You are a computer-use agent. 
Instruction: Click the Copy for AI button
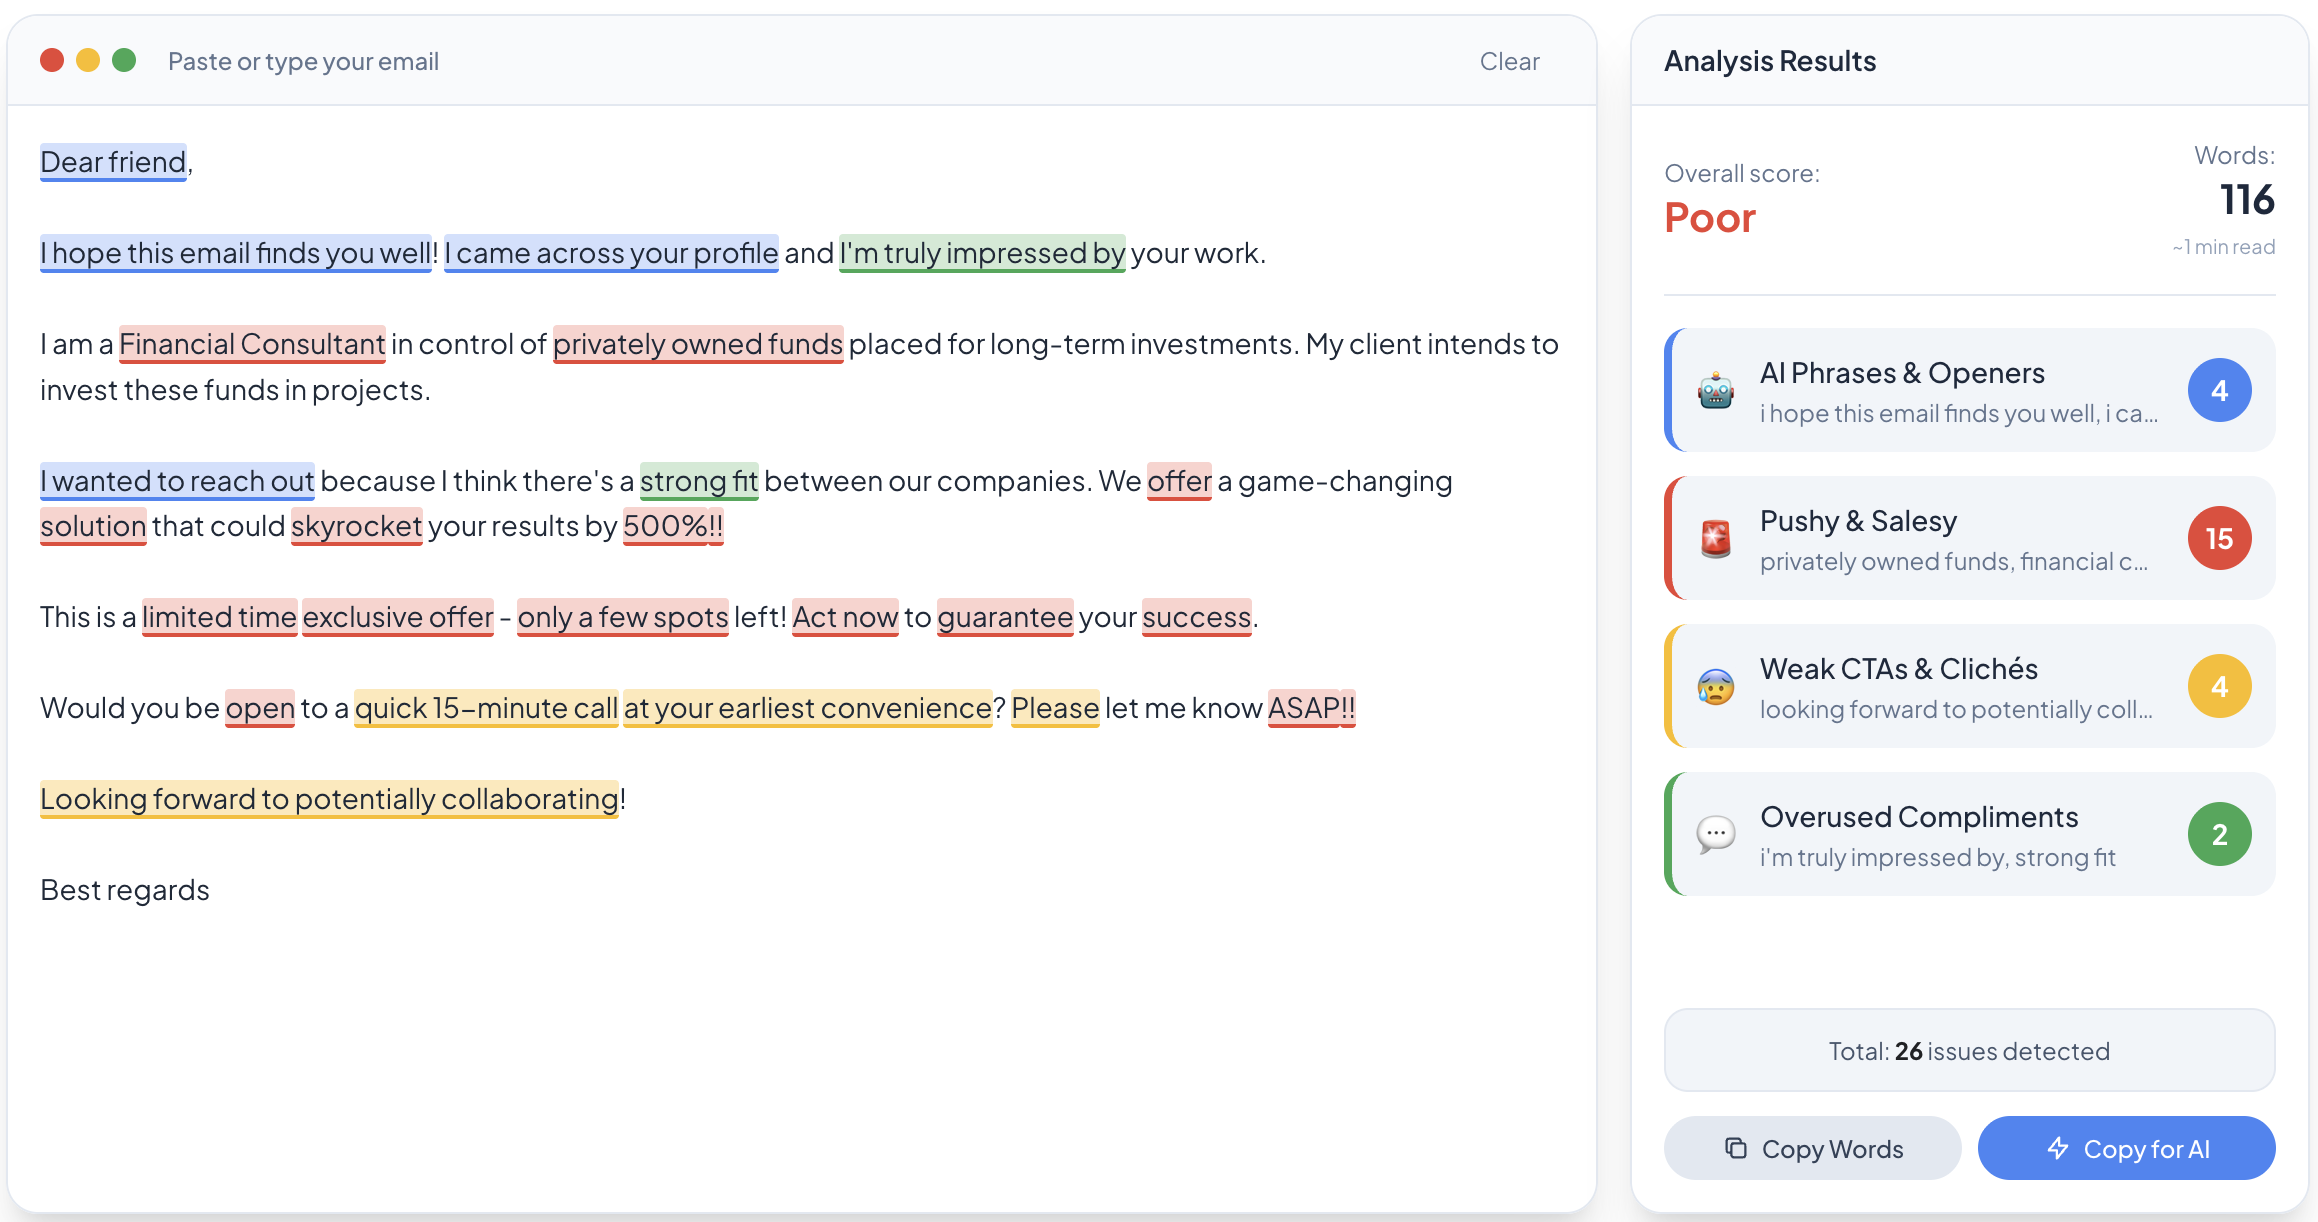[2127, 1148]
